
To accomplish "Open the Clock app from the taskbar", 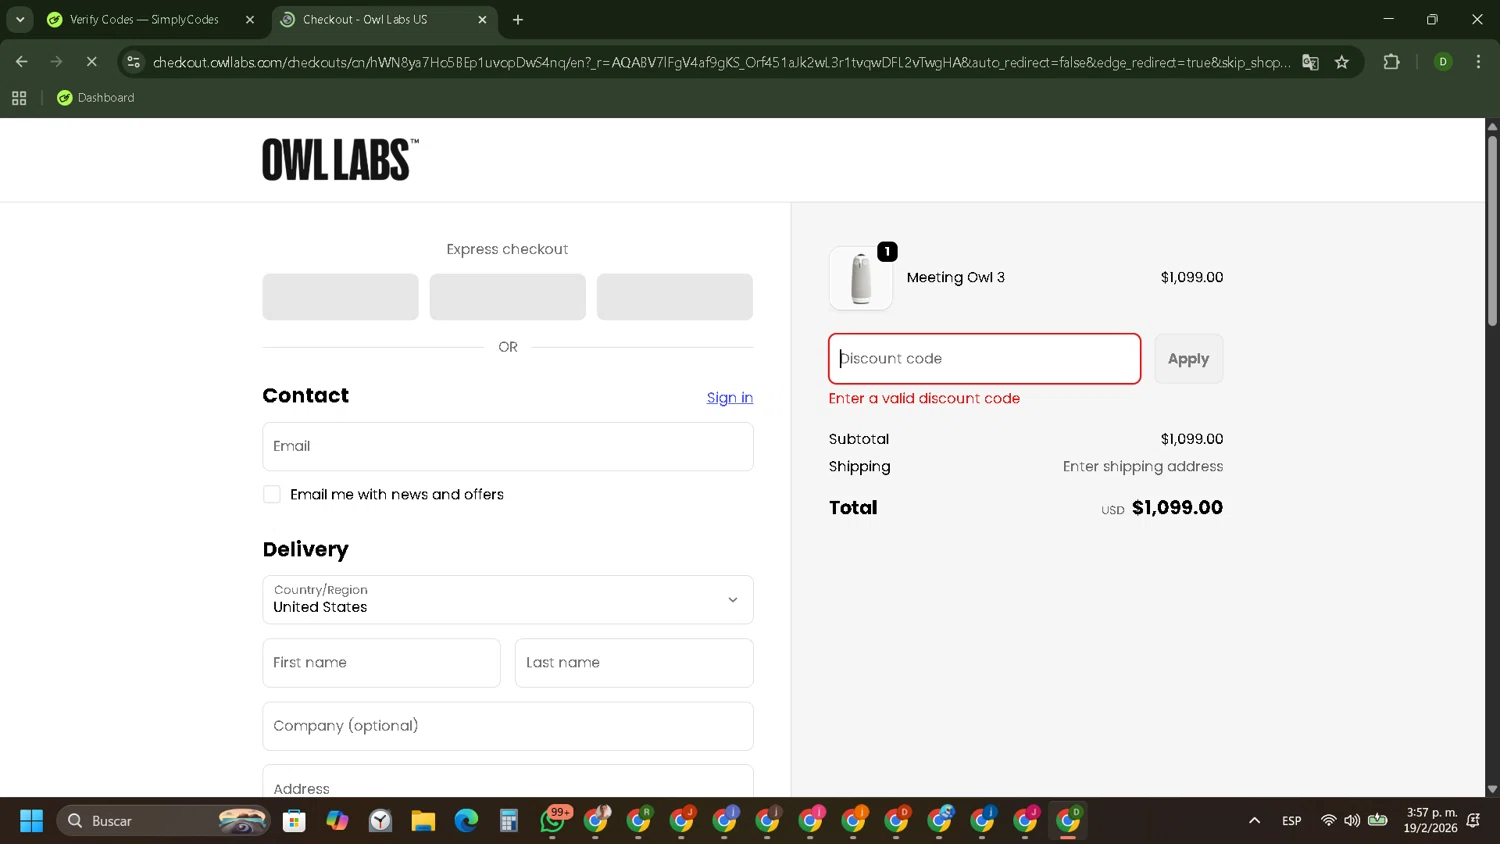I will 380,821.
